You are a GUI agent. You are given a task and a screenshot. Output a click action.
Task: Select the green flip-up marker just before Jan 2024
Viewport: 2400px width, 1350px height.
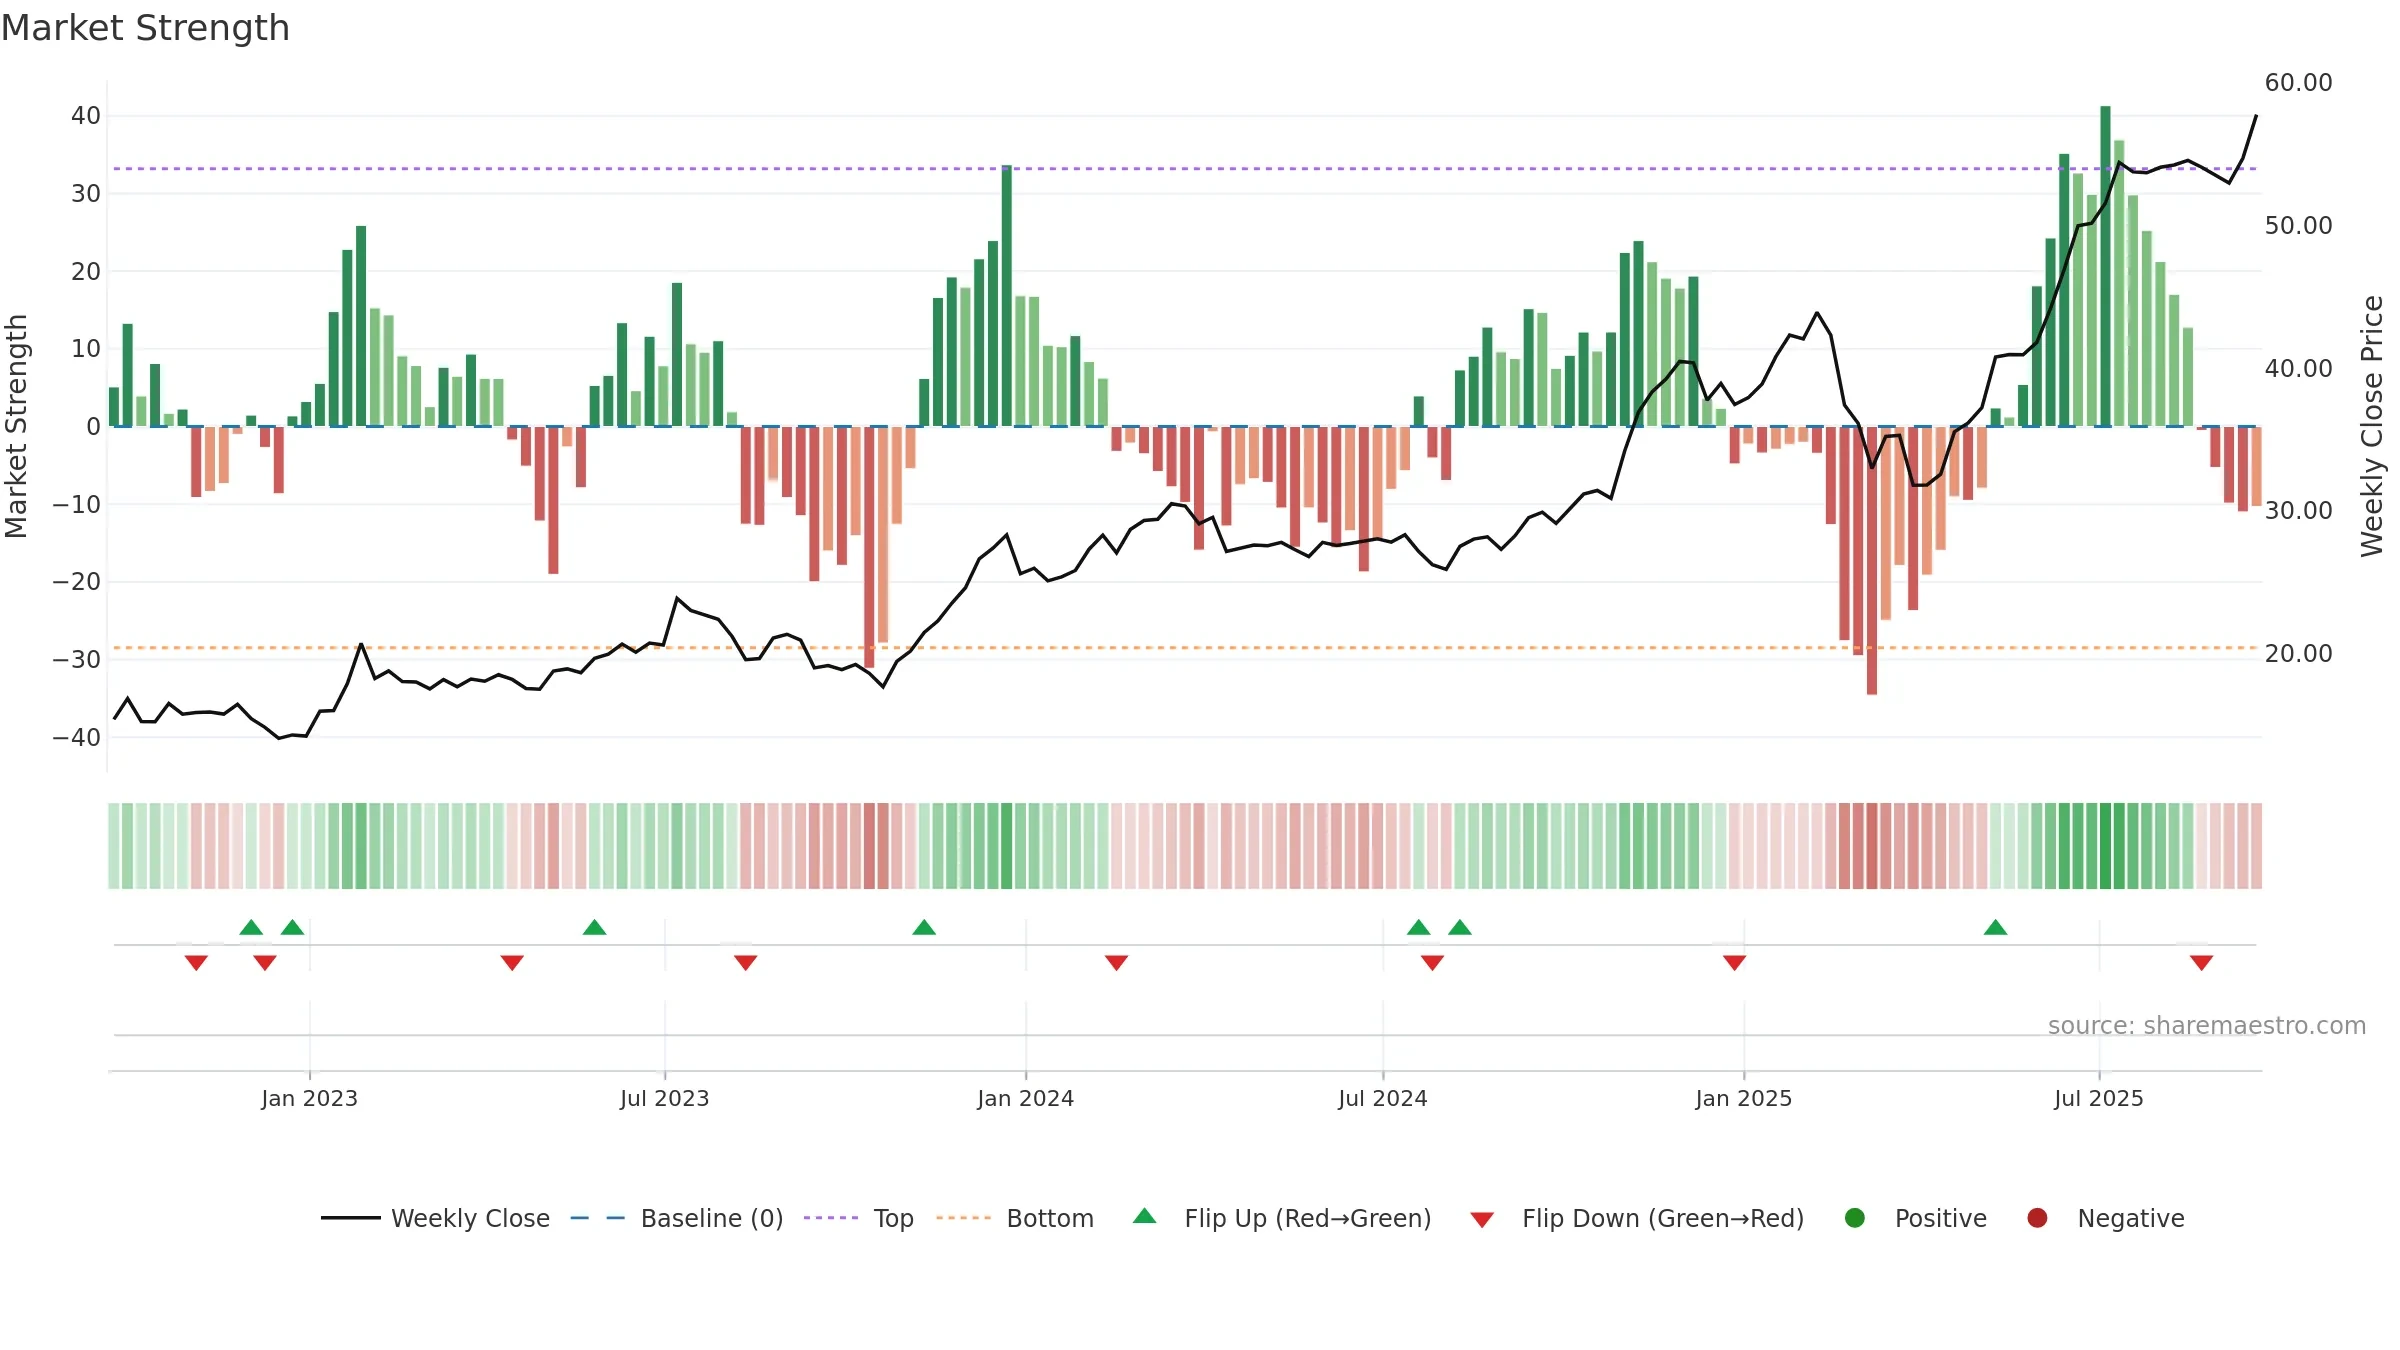coord(924,927)
